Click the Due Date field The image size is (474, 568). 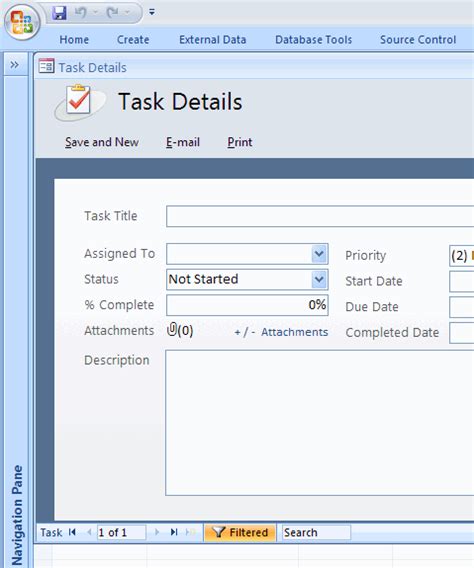(462, 307)
